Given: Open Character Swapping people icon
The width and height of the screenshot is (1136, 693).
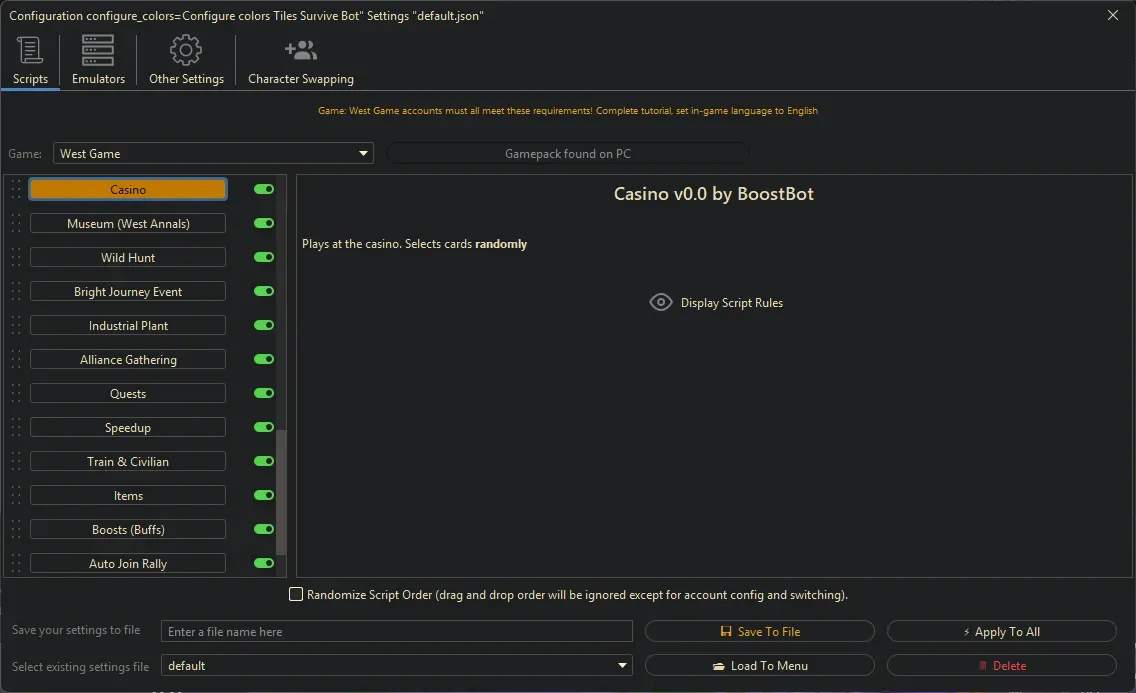Looking at the screenshot, I should (x=300, y=50).
